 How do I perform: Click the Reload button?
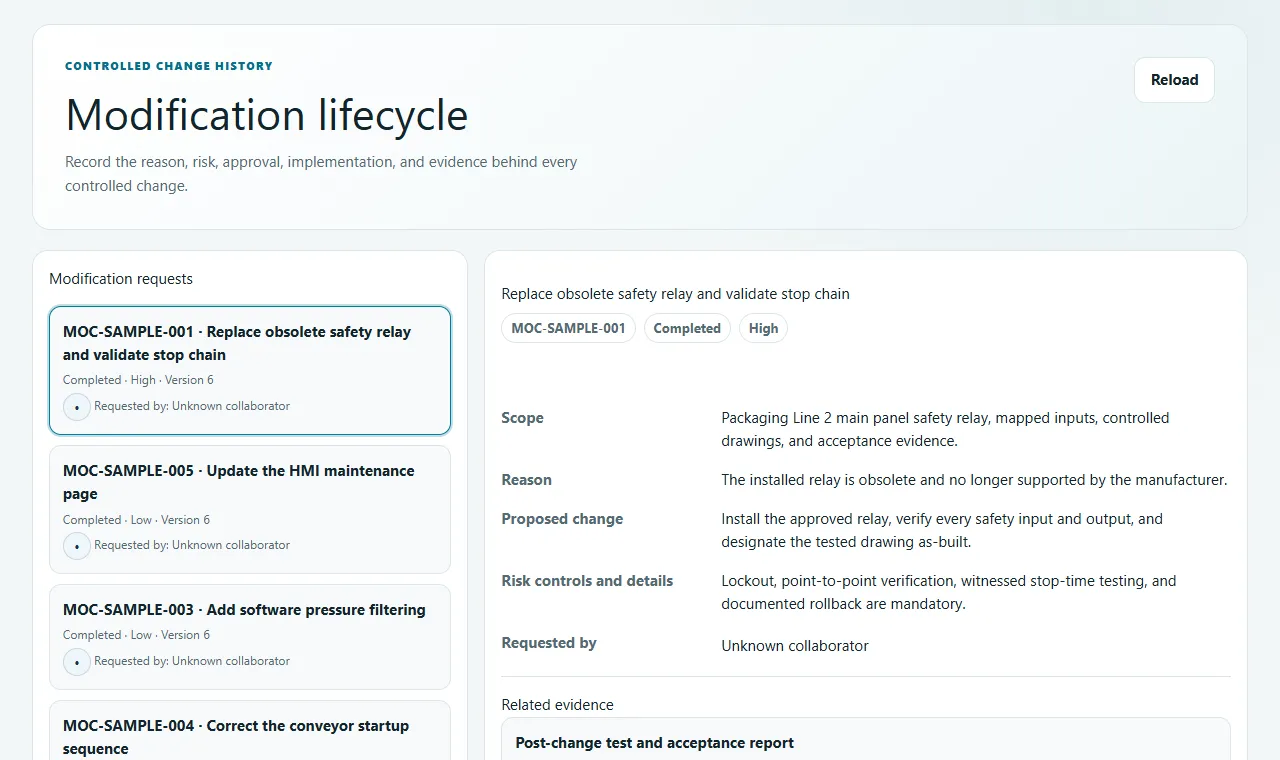1174,80
